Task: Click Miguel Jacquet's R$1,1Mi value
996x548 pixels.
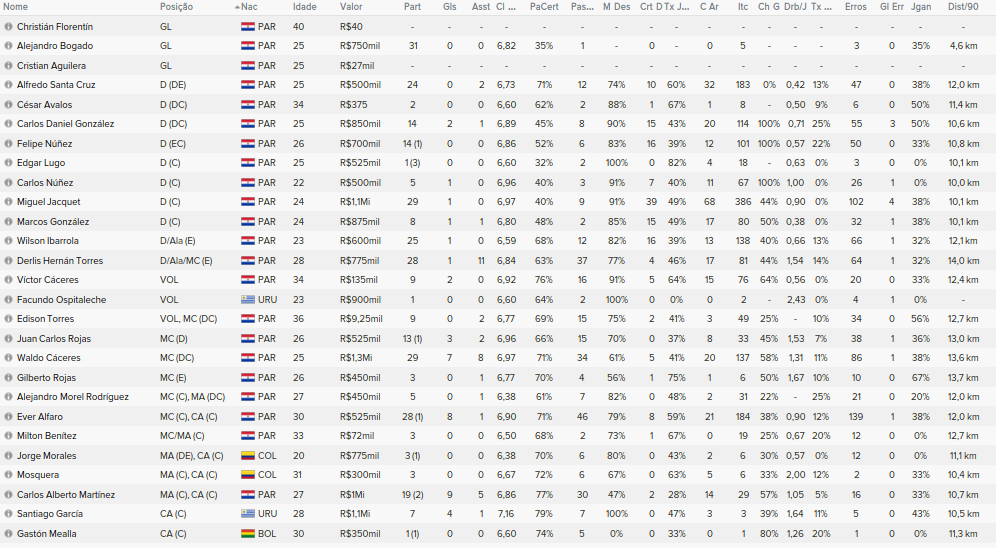Action: (x=355, y=202)
